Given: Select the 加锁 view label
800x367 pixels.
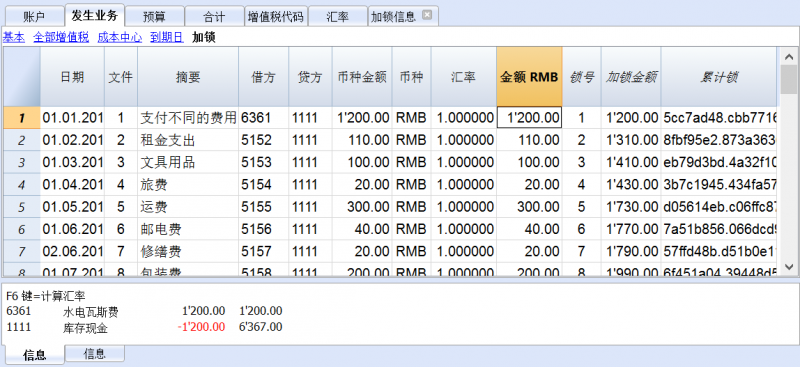Looking at the screenshot, I should coord(204,37).
